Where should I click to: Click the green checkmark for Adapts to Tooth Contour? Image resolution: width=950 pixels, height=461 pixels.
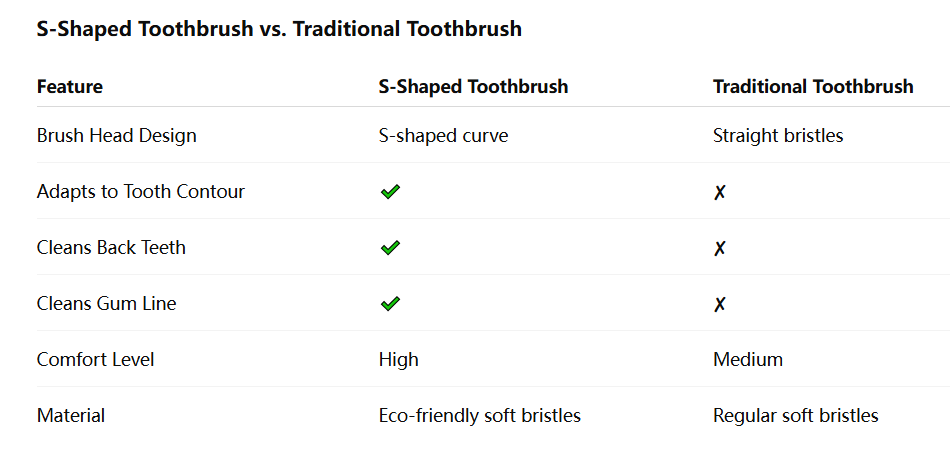(x=390, y=191)
